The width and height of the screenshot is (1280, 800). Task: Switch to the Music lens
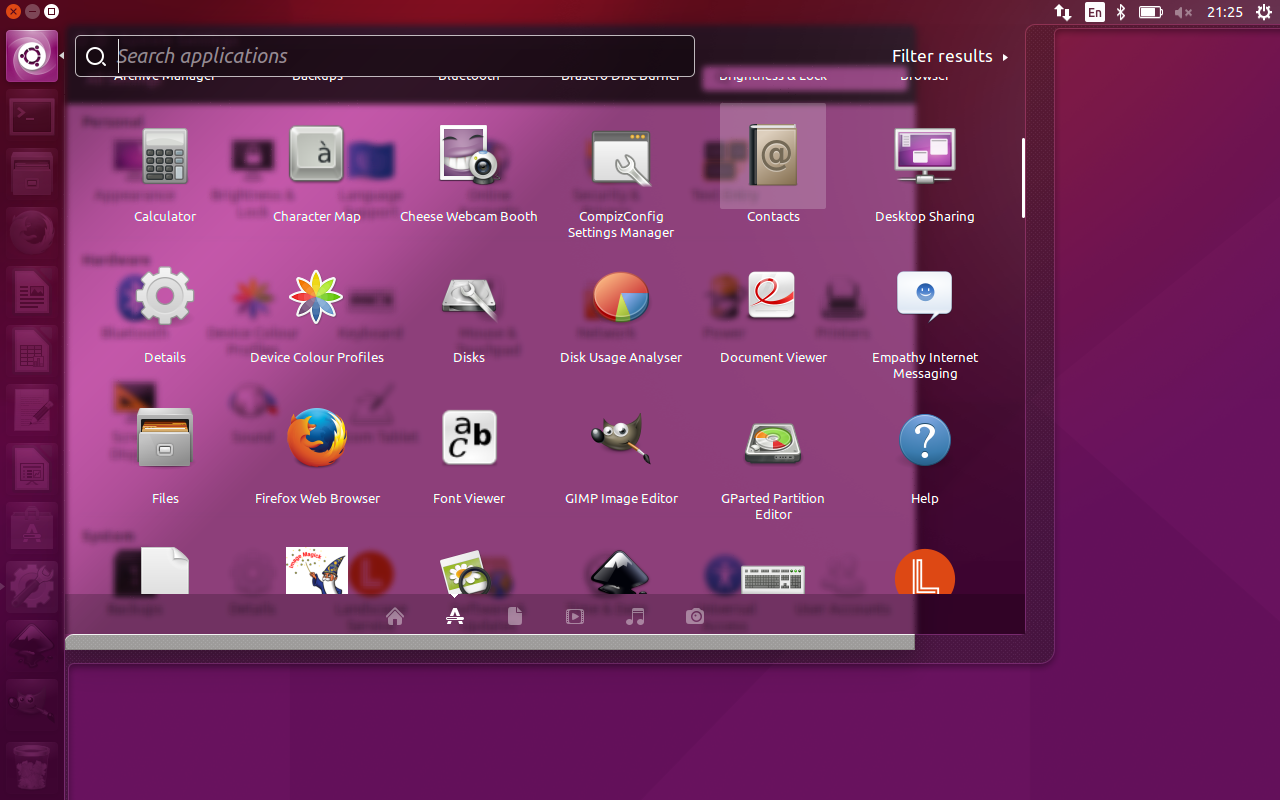pyautogui.click(x=635, y=616)
